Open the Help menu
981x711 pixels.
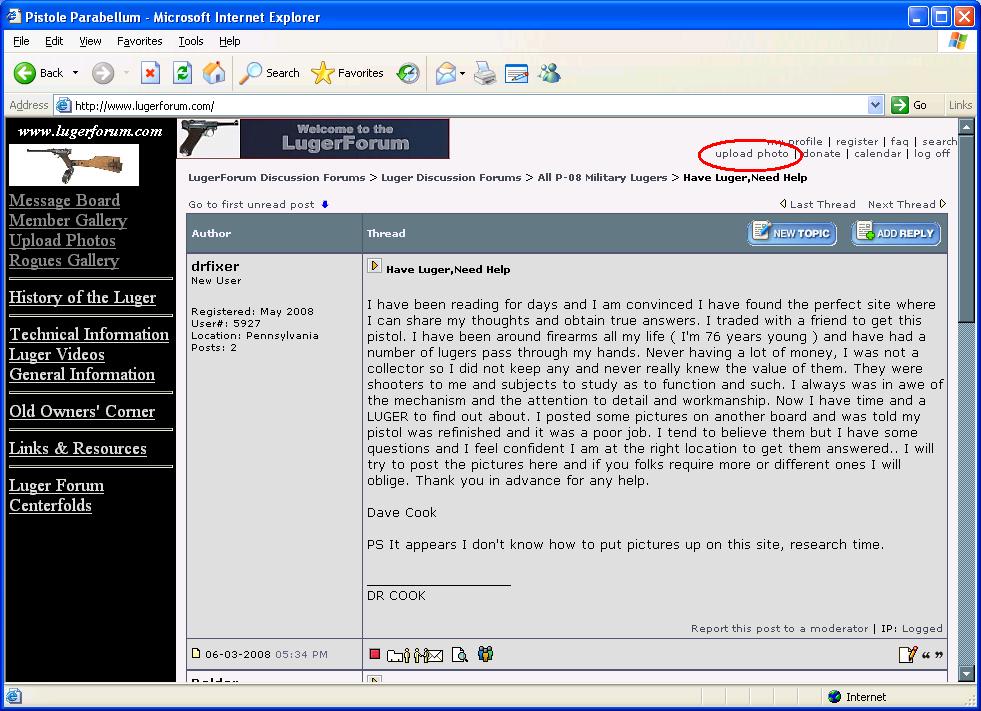point(230,41)
